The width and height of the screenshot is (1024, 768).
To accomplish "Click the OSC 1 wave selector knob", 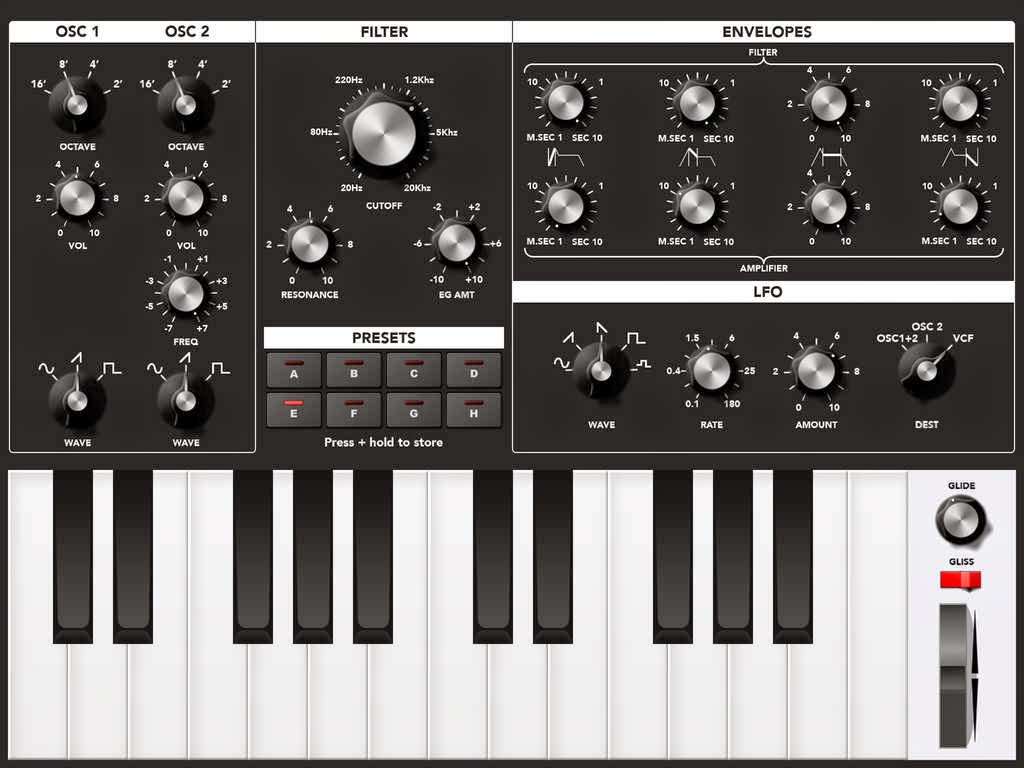I will pos(77,400).
